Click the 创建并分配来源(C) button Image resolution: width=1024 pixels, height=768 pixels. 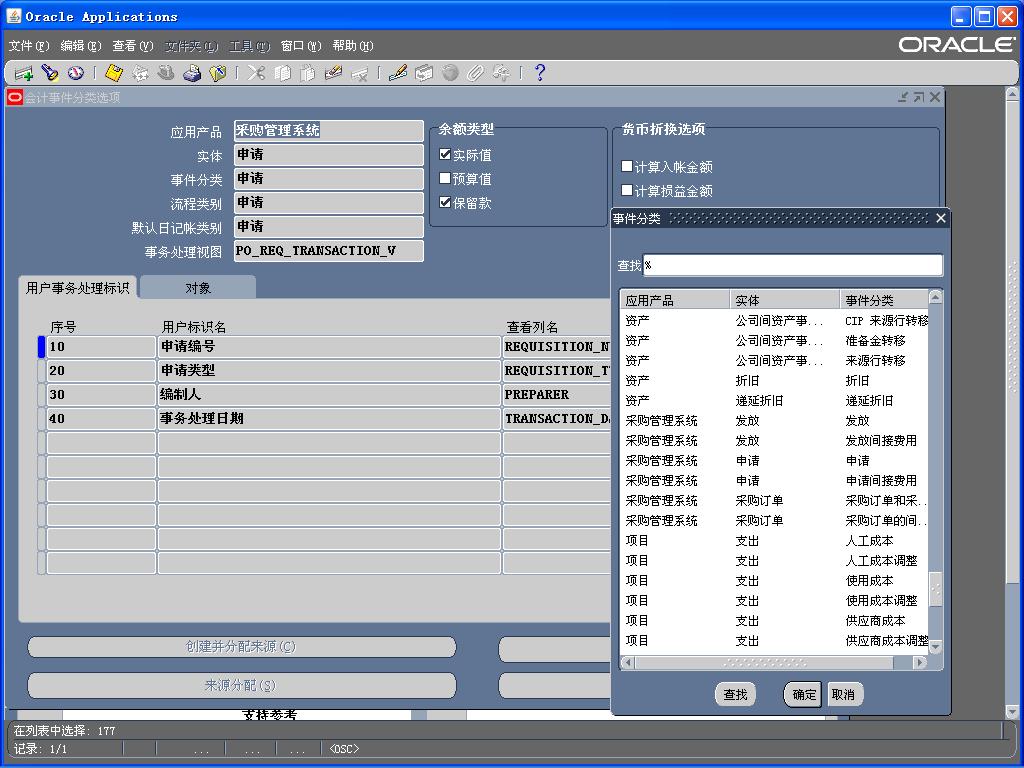[241, 647]
